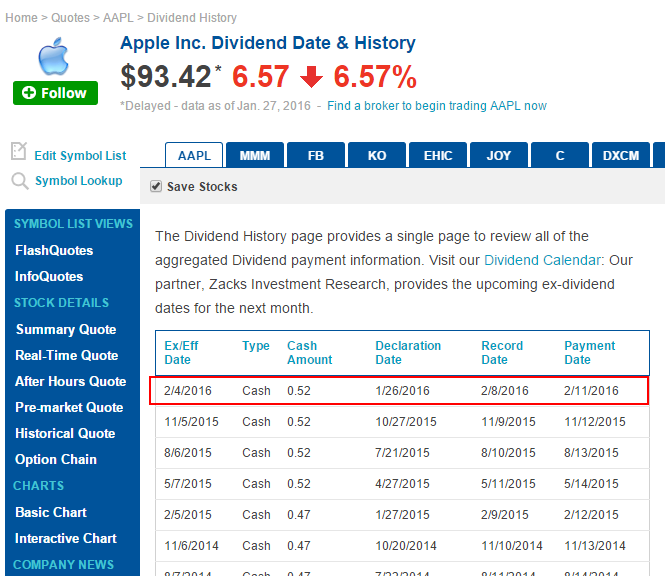Open Find a broker trading link
Viewport: 665px width, 576px height.
437,106
